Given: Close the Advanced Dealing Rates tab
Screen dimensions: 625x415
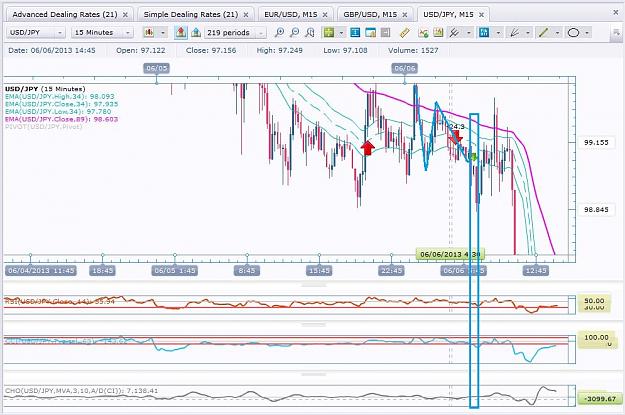Looking at the screenshot, I should pos(125,15).
